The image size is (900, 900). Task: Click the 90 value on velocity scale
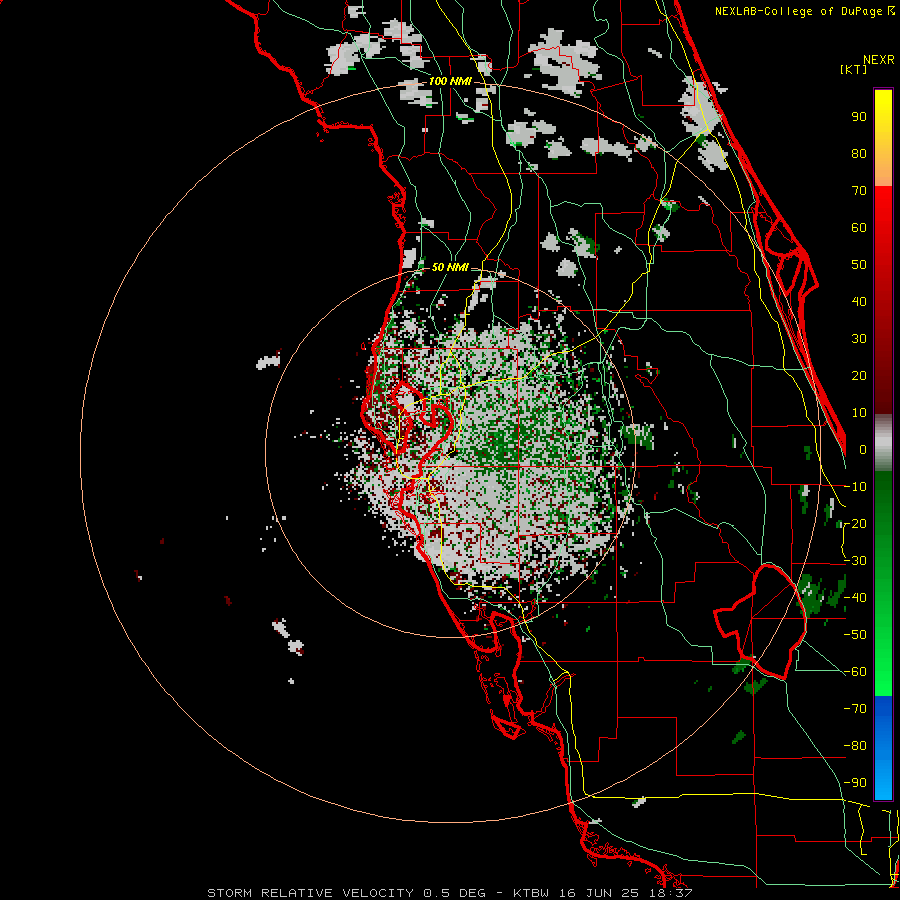click(x=859, y=117)
